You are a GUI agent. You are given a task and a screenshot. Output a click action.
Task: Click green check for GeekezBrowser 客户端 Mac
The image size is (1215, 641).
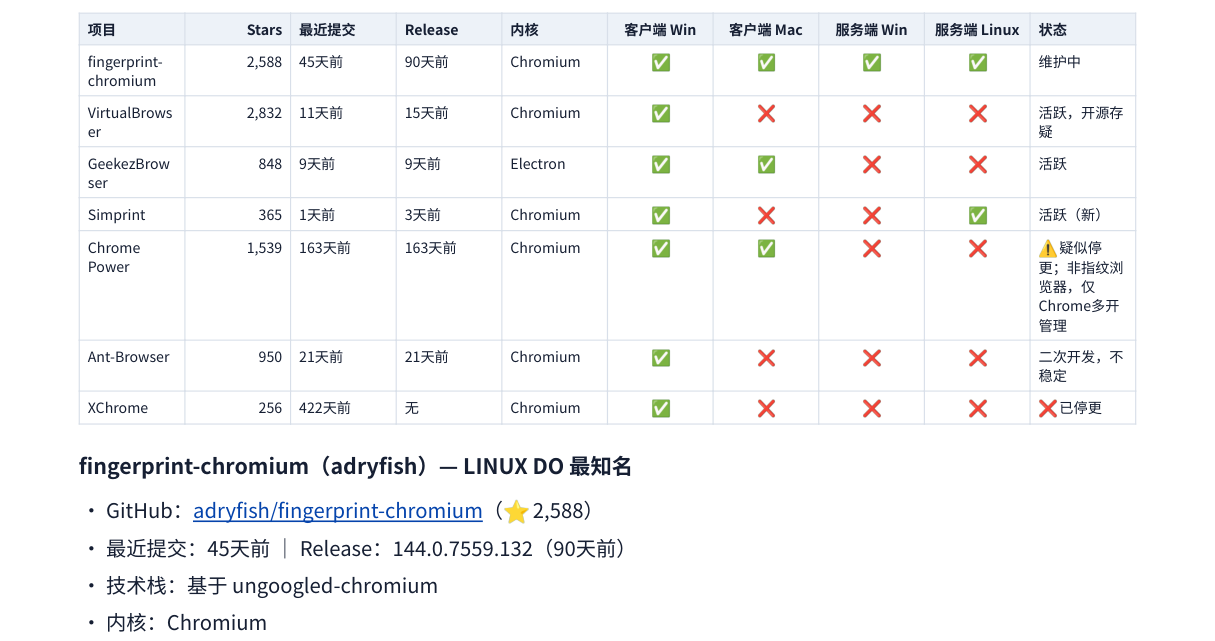pos(766,165)
